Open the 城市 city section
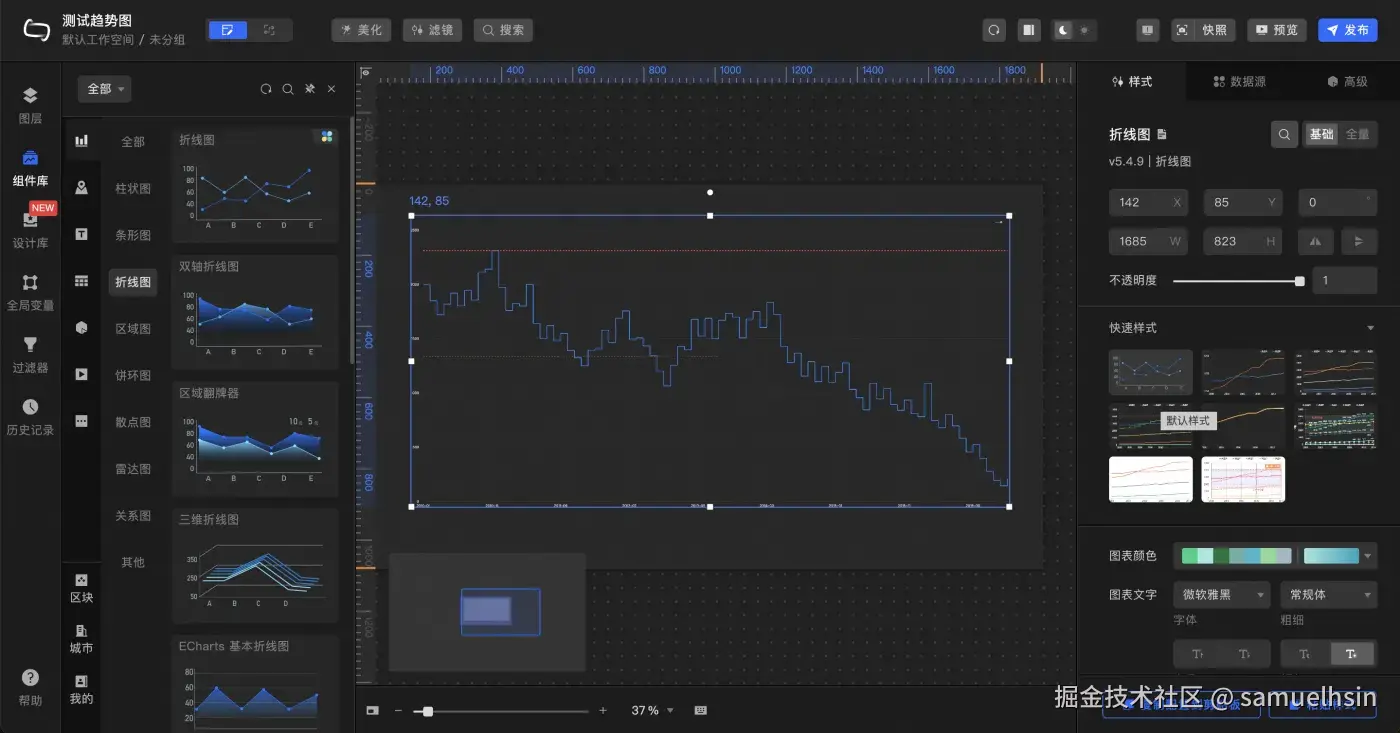The height and width of the screenshot is (733, 1400). coord(81,638)
